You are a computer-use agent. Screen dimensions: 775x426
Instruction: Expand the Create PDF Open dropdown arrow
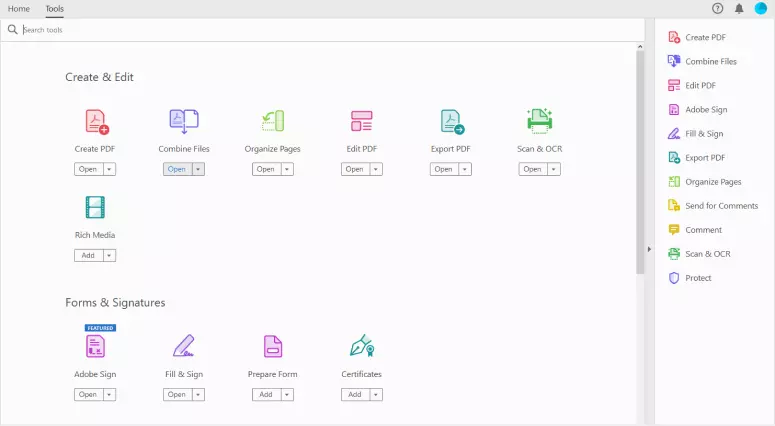click(x=109, y=169)
